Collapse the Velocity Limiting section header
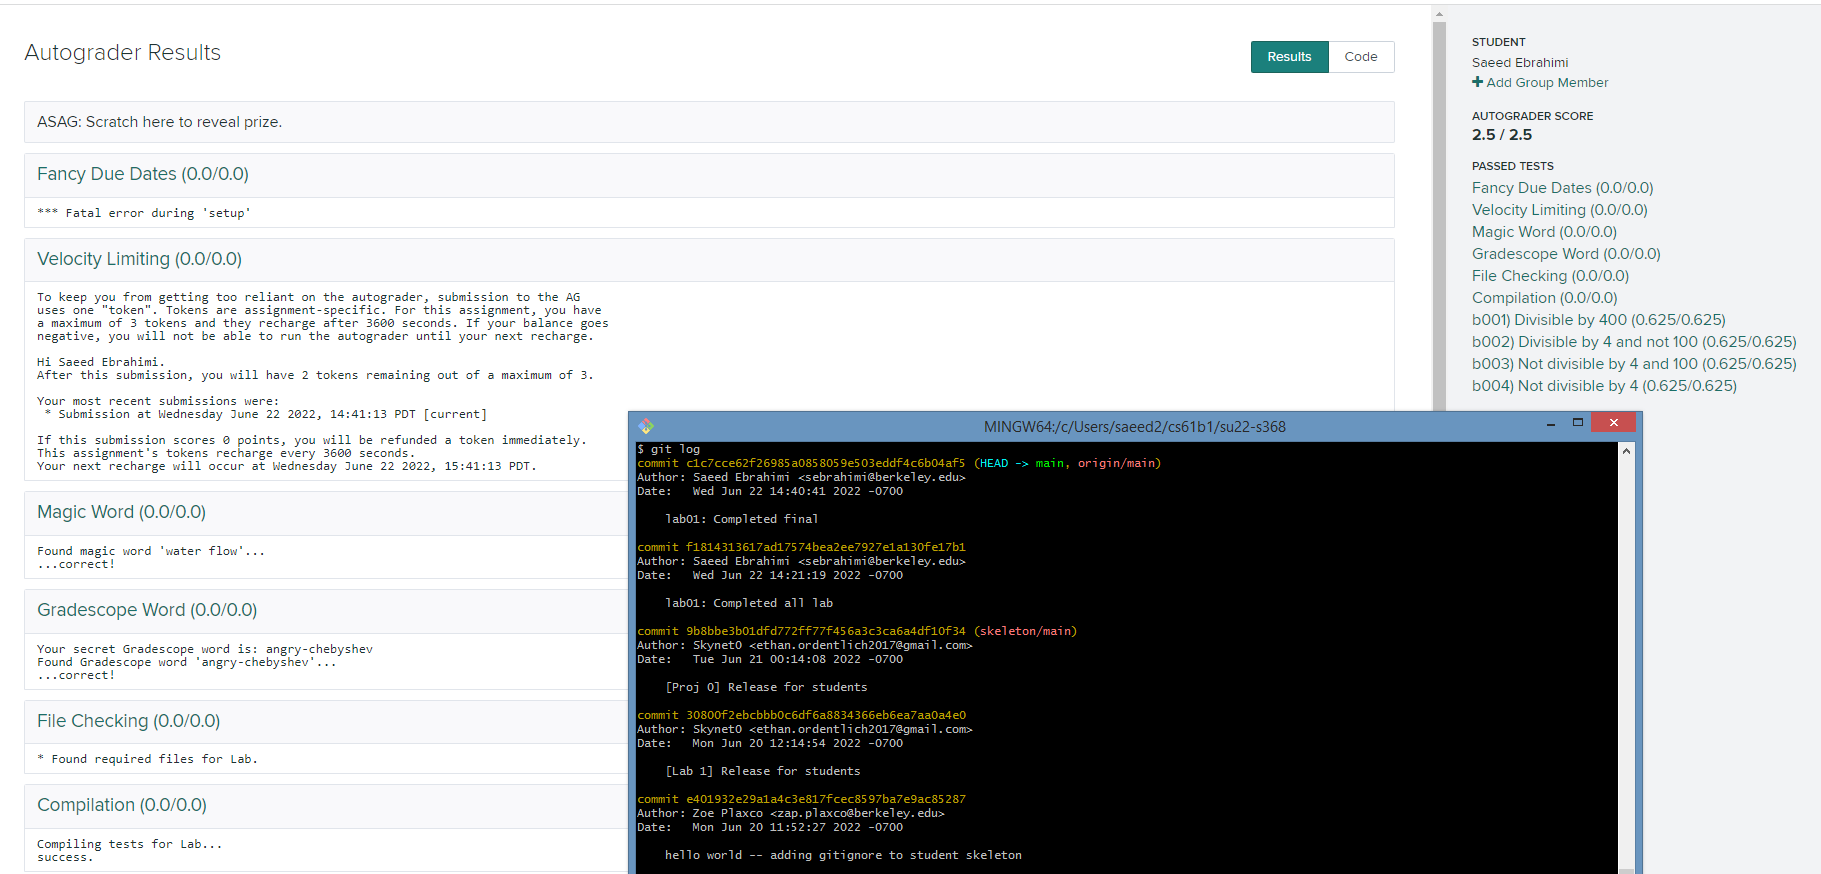This screenshot has width=1821, height=874. (139, 259)
